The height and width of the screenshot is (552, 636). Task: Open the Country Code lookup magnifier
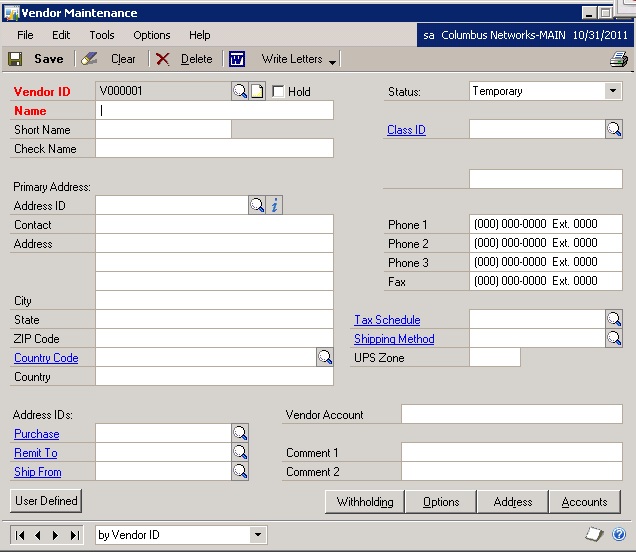pyautogui.click(x=324, y=357)
